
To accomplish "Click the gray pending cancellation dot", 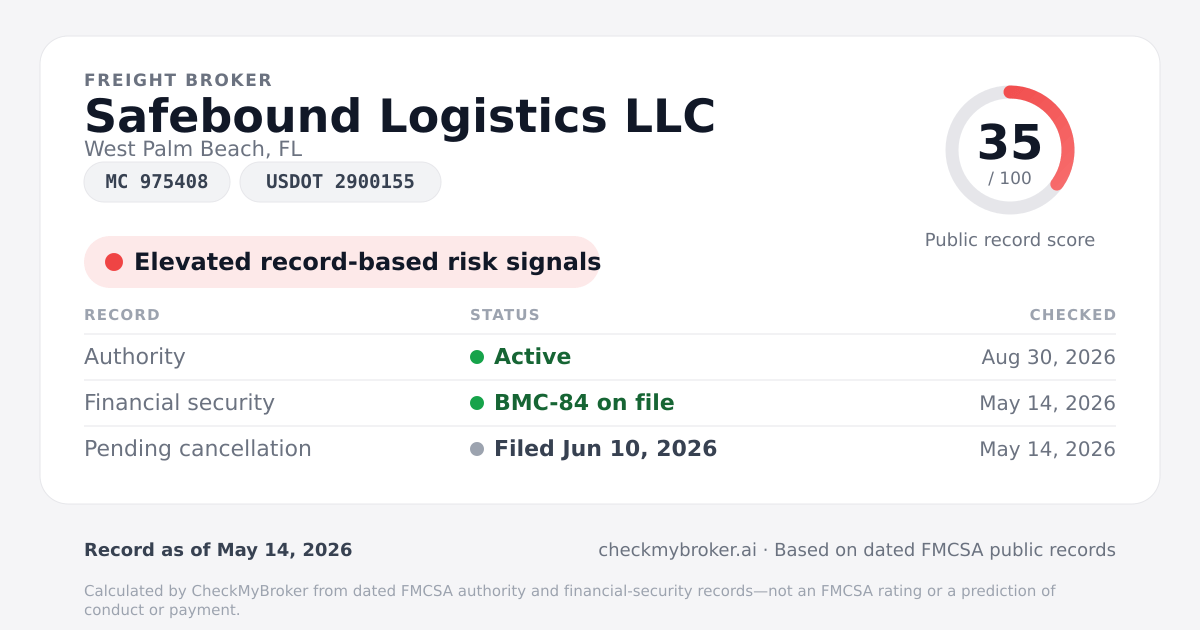I will pos(477,449).
